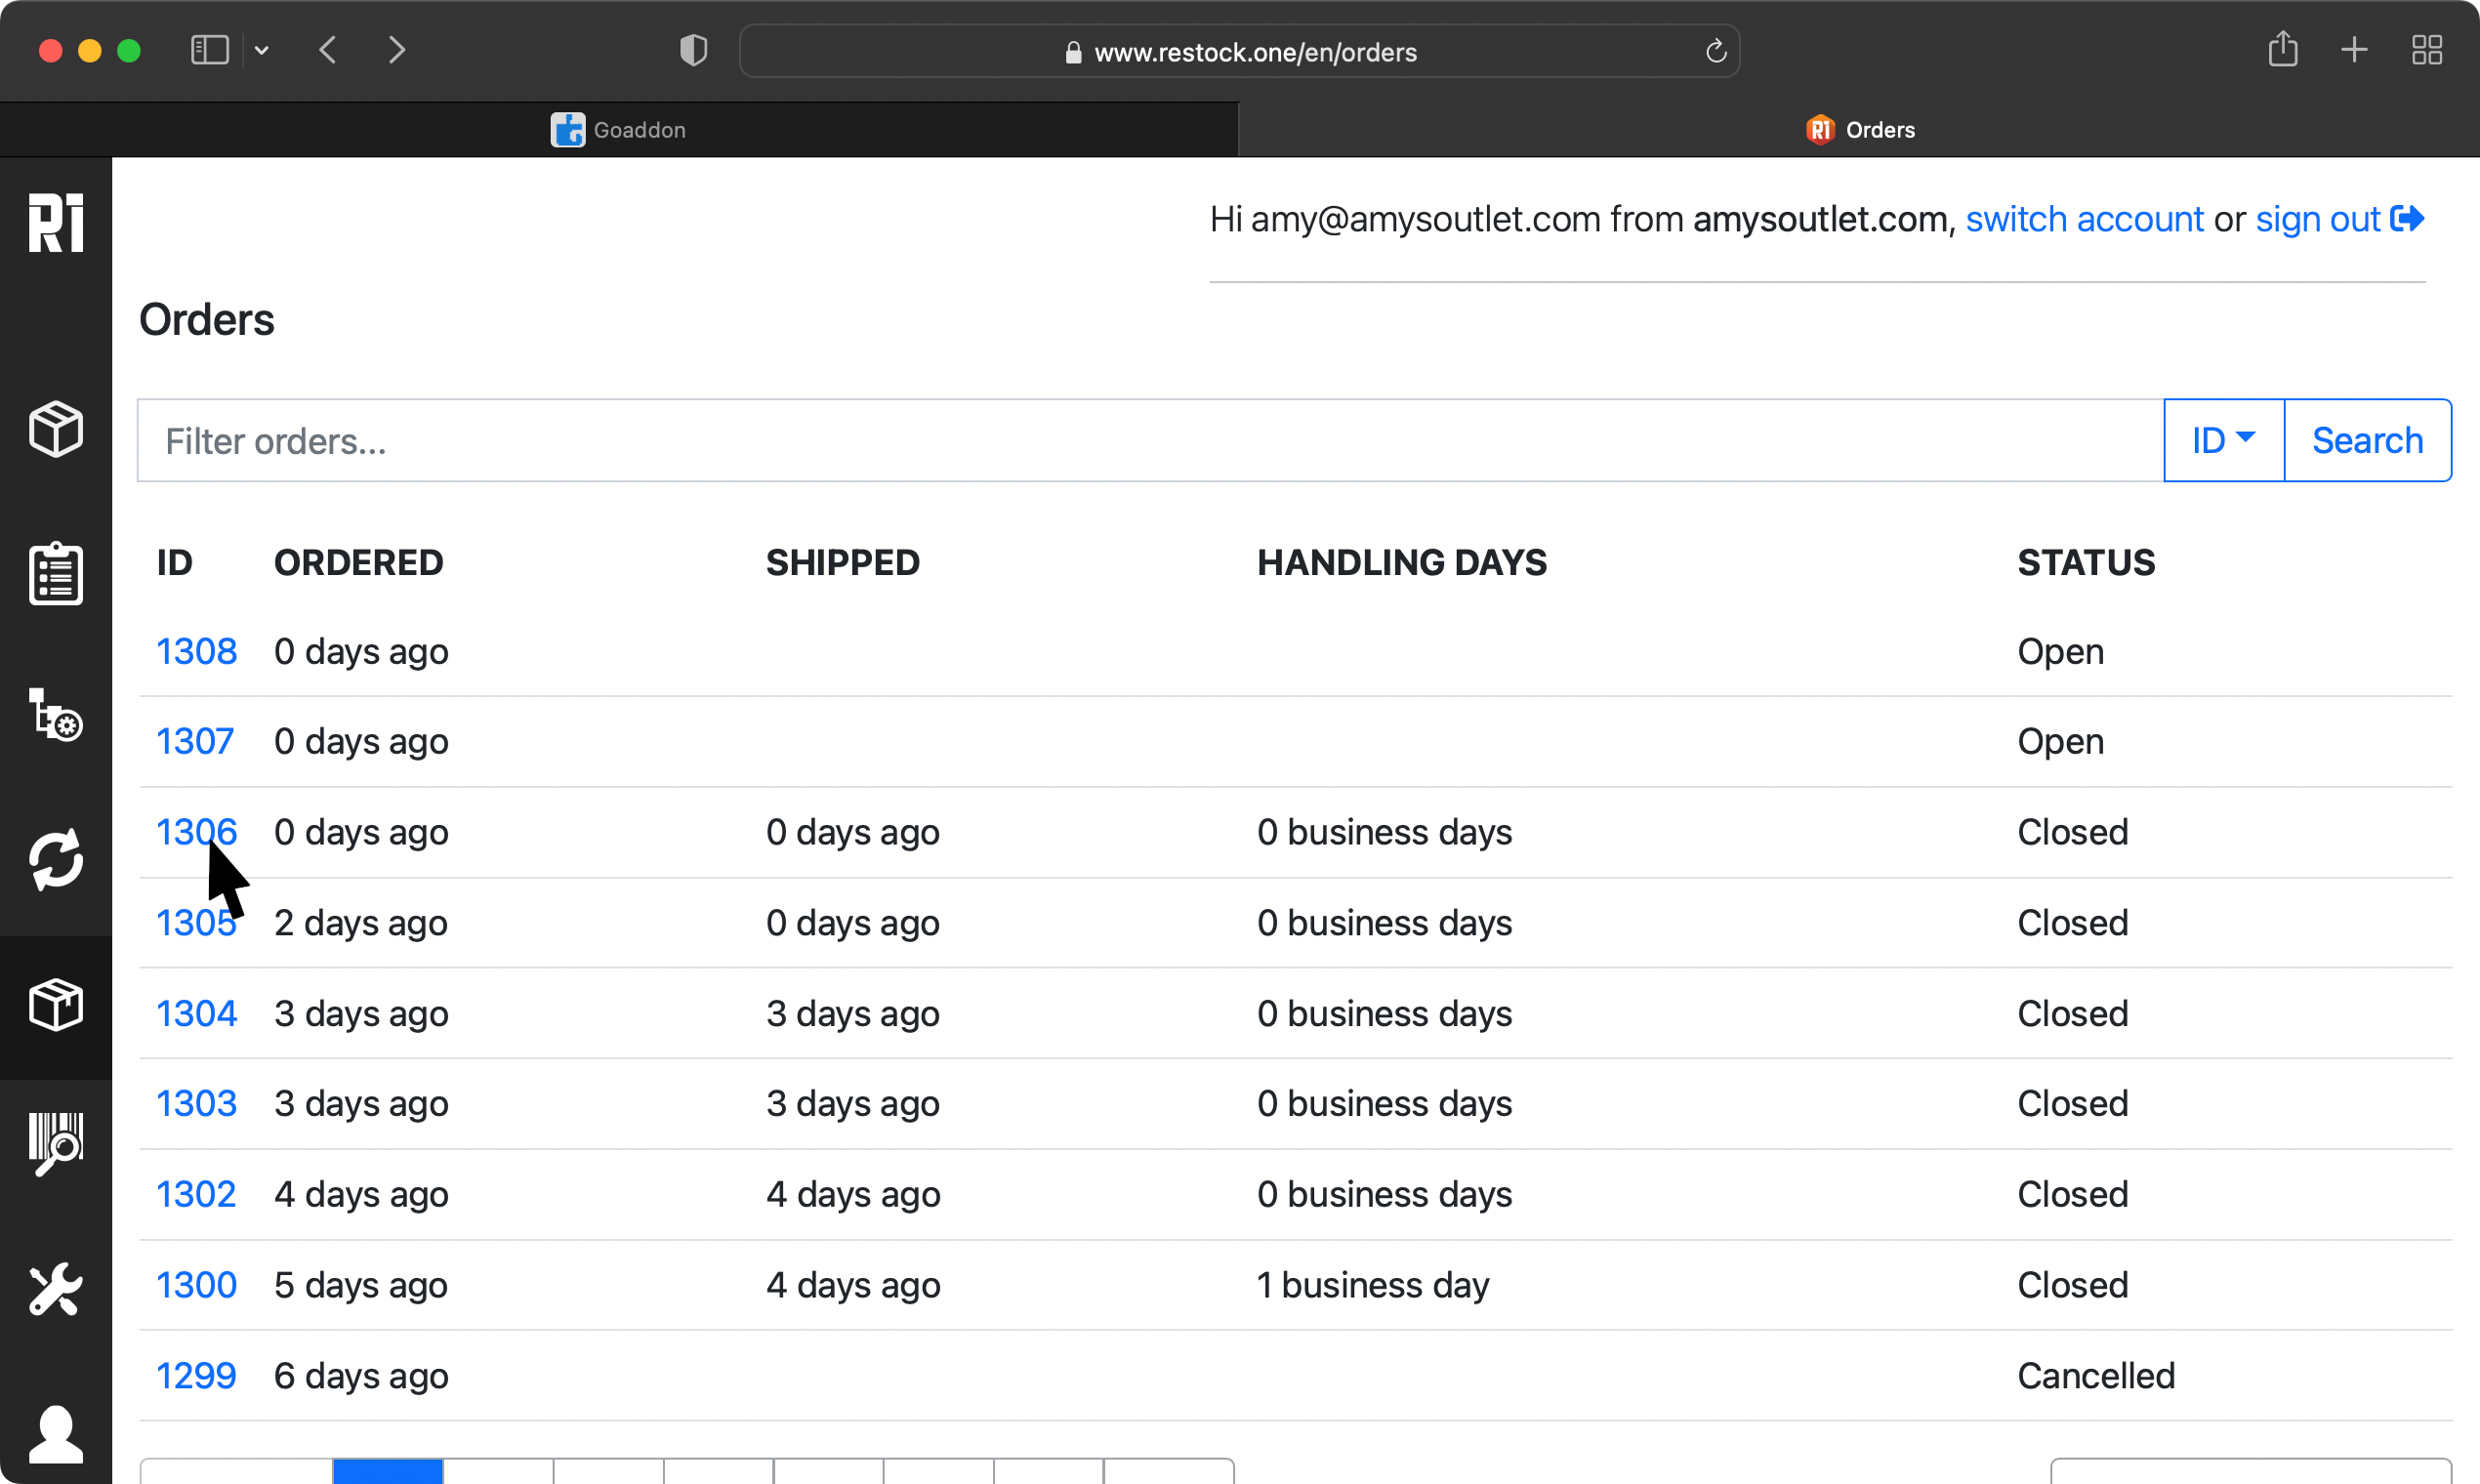Screen dimensions: 2480x1484
Task: Open a new tab with plus icon
Action: (2354, 50)
